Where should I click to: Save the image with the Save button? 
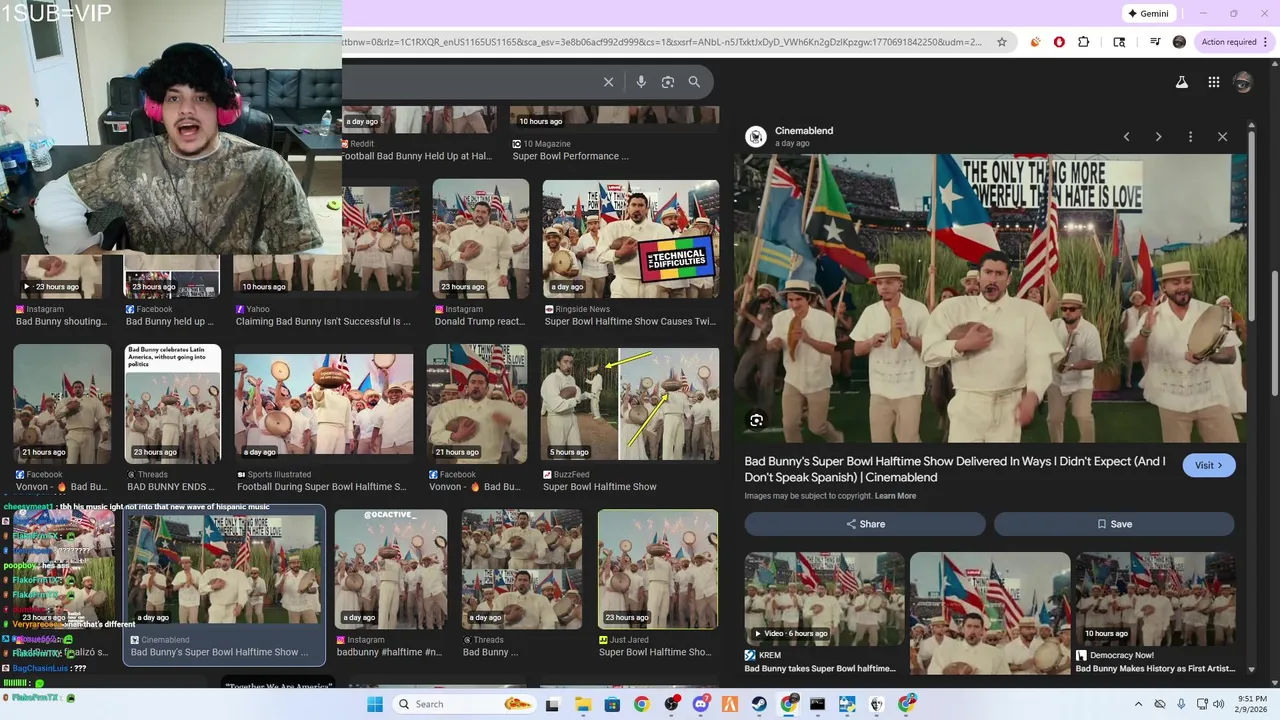click(x=1114, y=524)
